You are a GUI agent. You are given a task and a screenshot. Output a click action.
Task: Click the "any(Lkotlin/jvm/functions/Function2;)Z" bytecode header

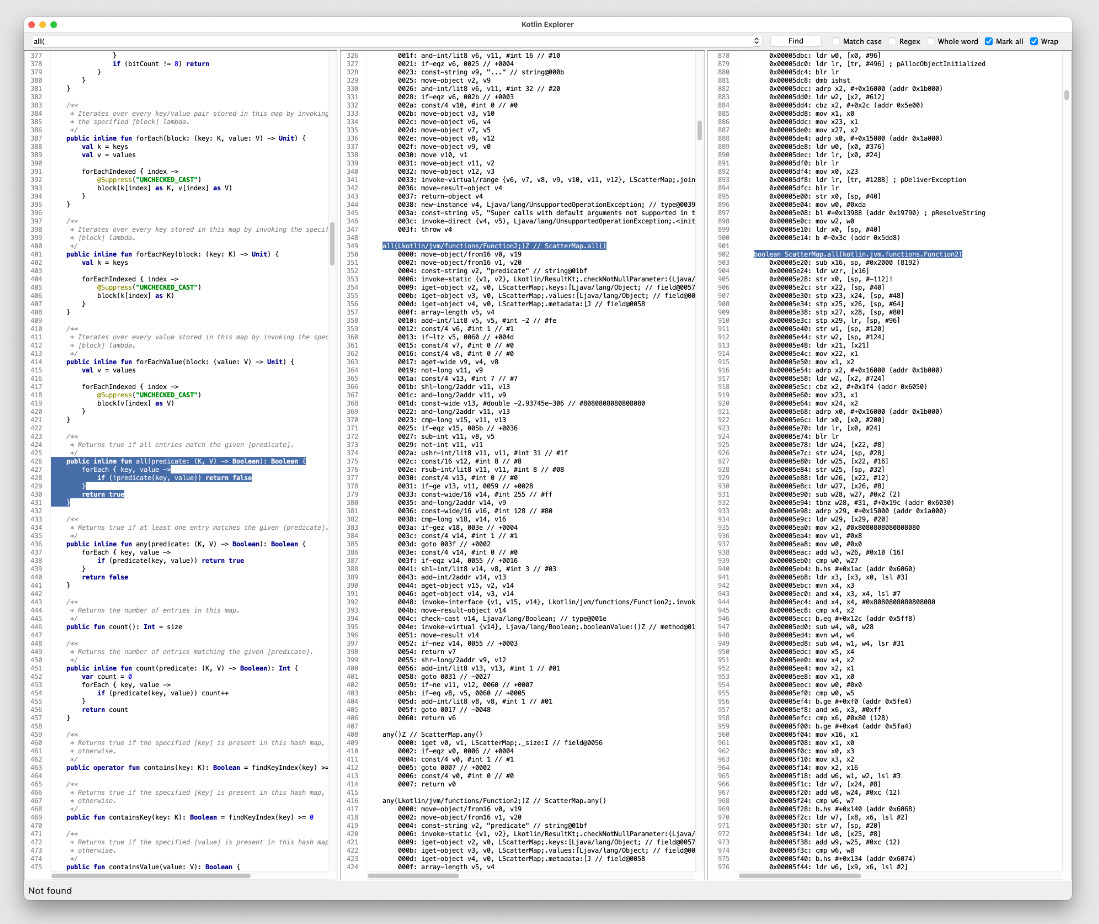point(494,801)
